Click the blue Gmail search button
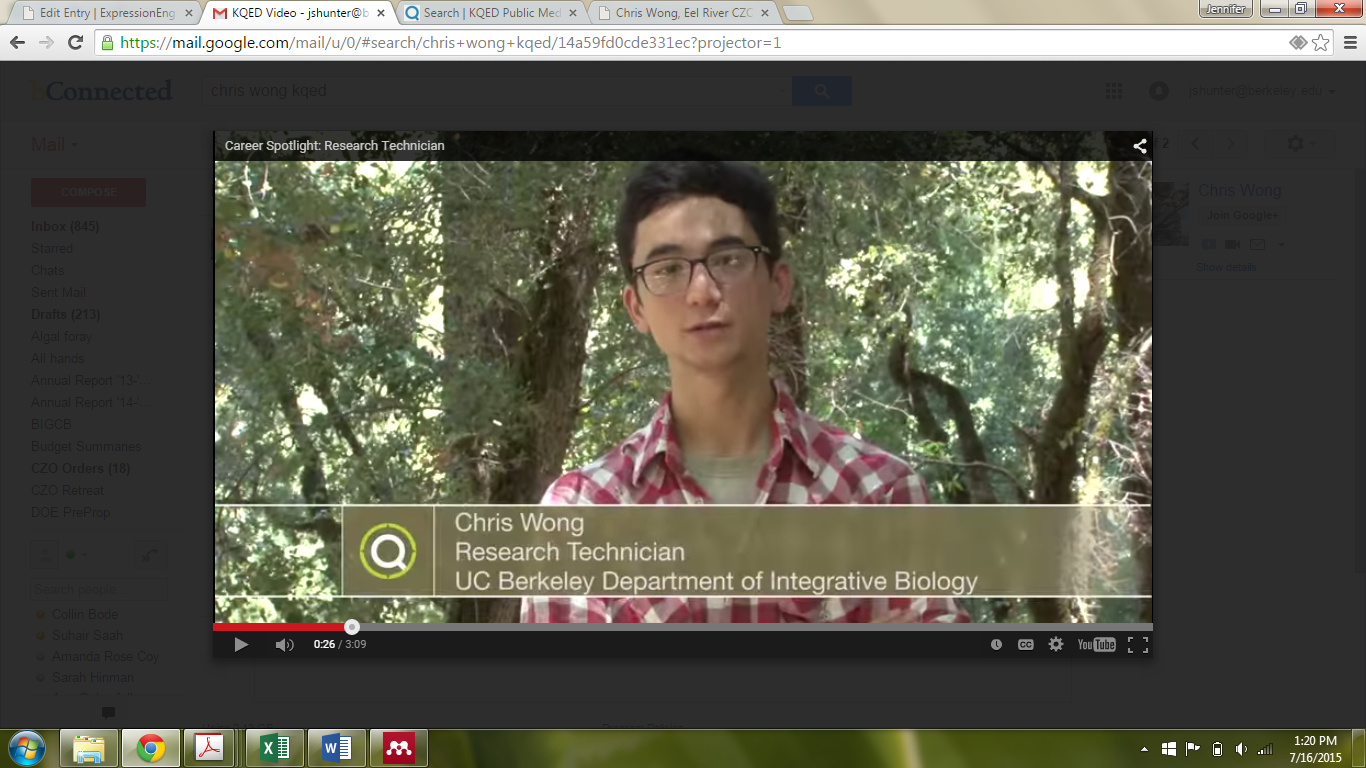This screenshot has height=768, width=1366. coord(822,91)
